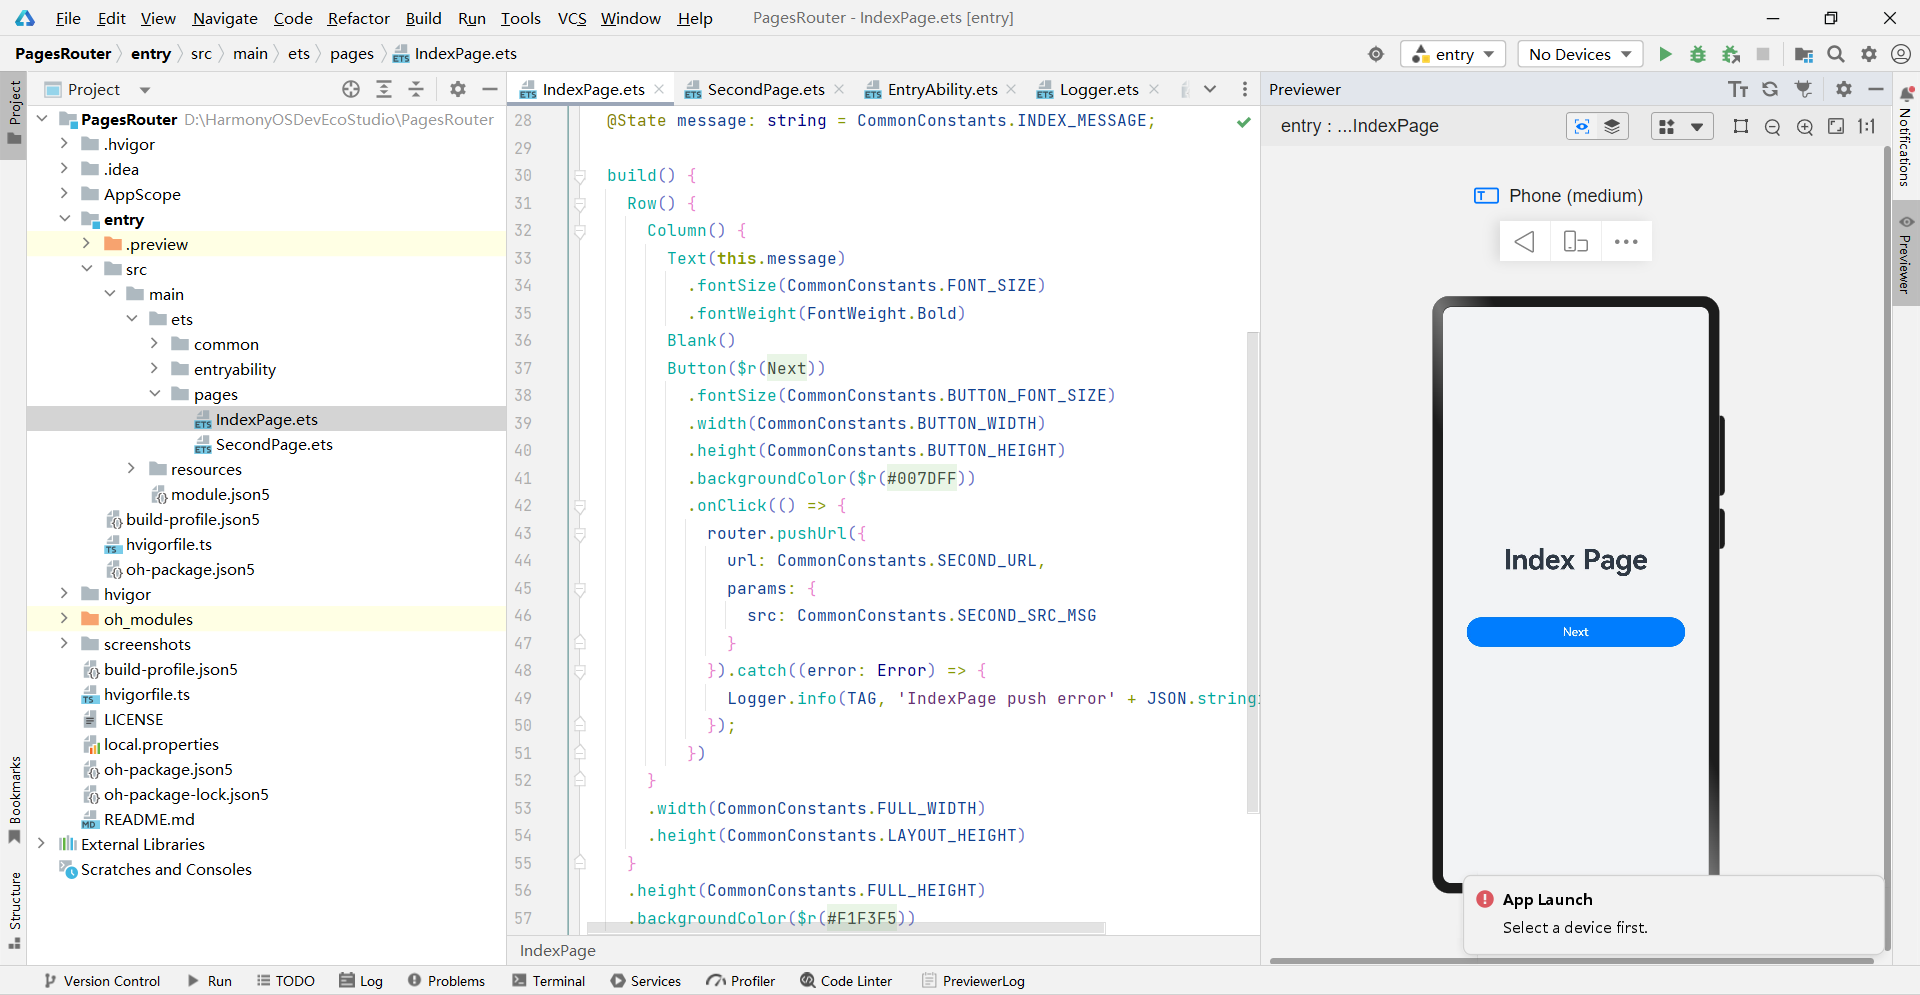Click the Previewer vertical scrollbar
Screen dimensions: 1920x995
(x=1887, y=548)
